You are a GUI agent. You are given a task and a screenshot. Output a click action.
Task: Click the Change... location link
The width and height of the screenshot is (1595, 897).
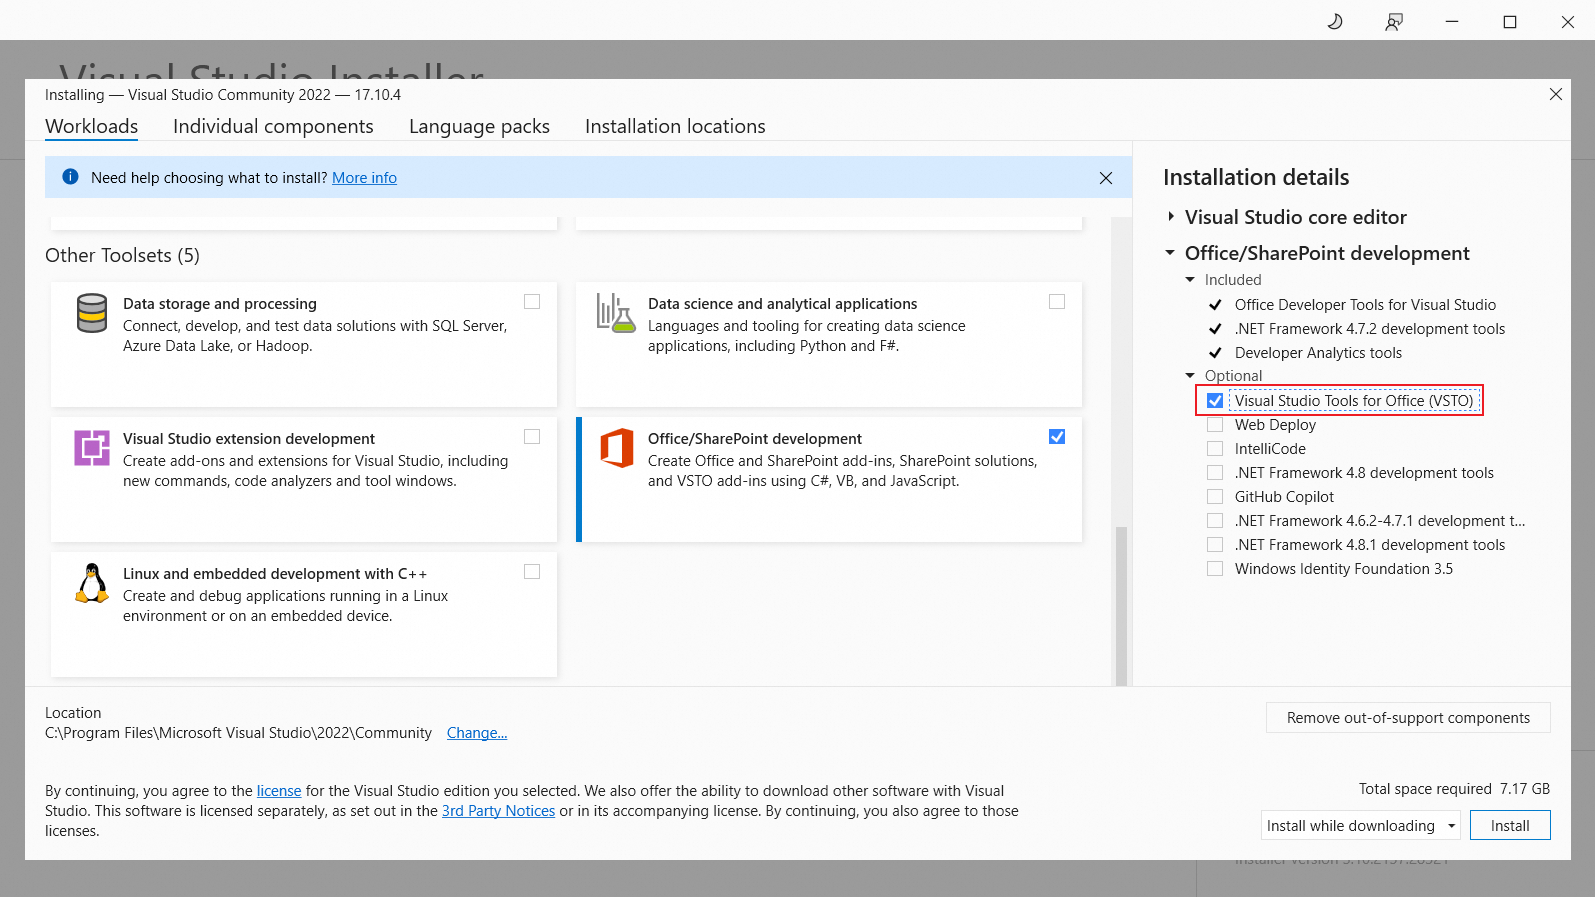477,733
